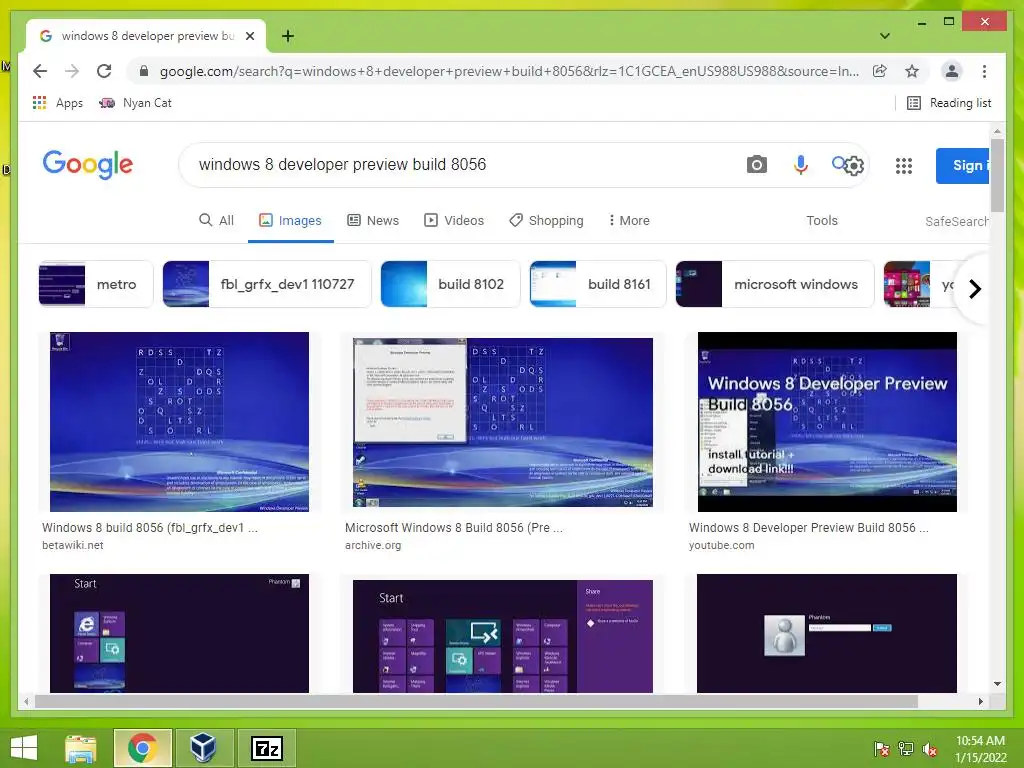Viewport: 1024px width, 768px height.
Task: Click the blue Sign in button
Action: pos(963,166)
